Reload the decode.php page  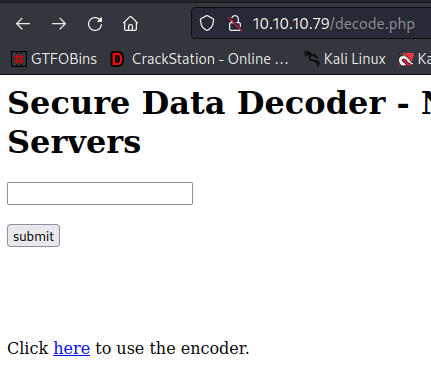(95, 24)
